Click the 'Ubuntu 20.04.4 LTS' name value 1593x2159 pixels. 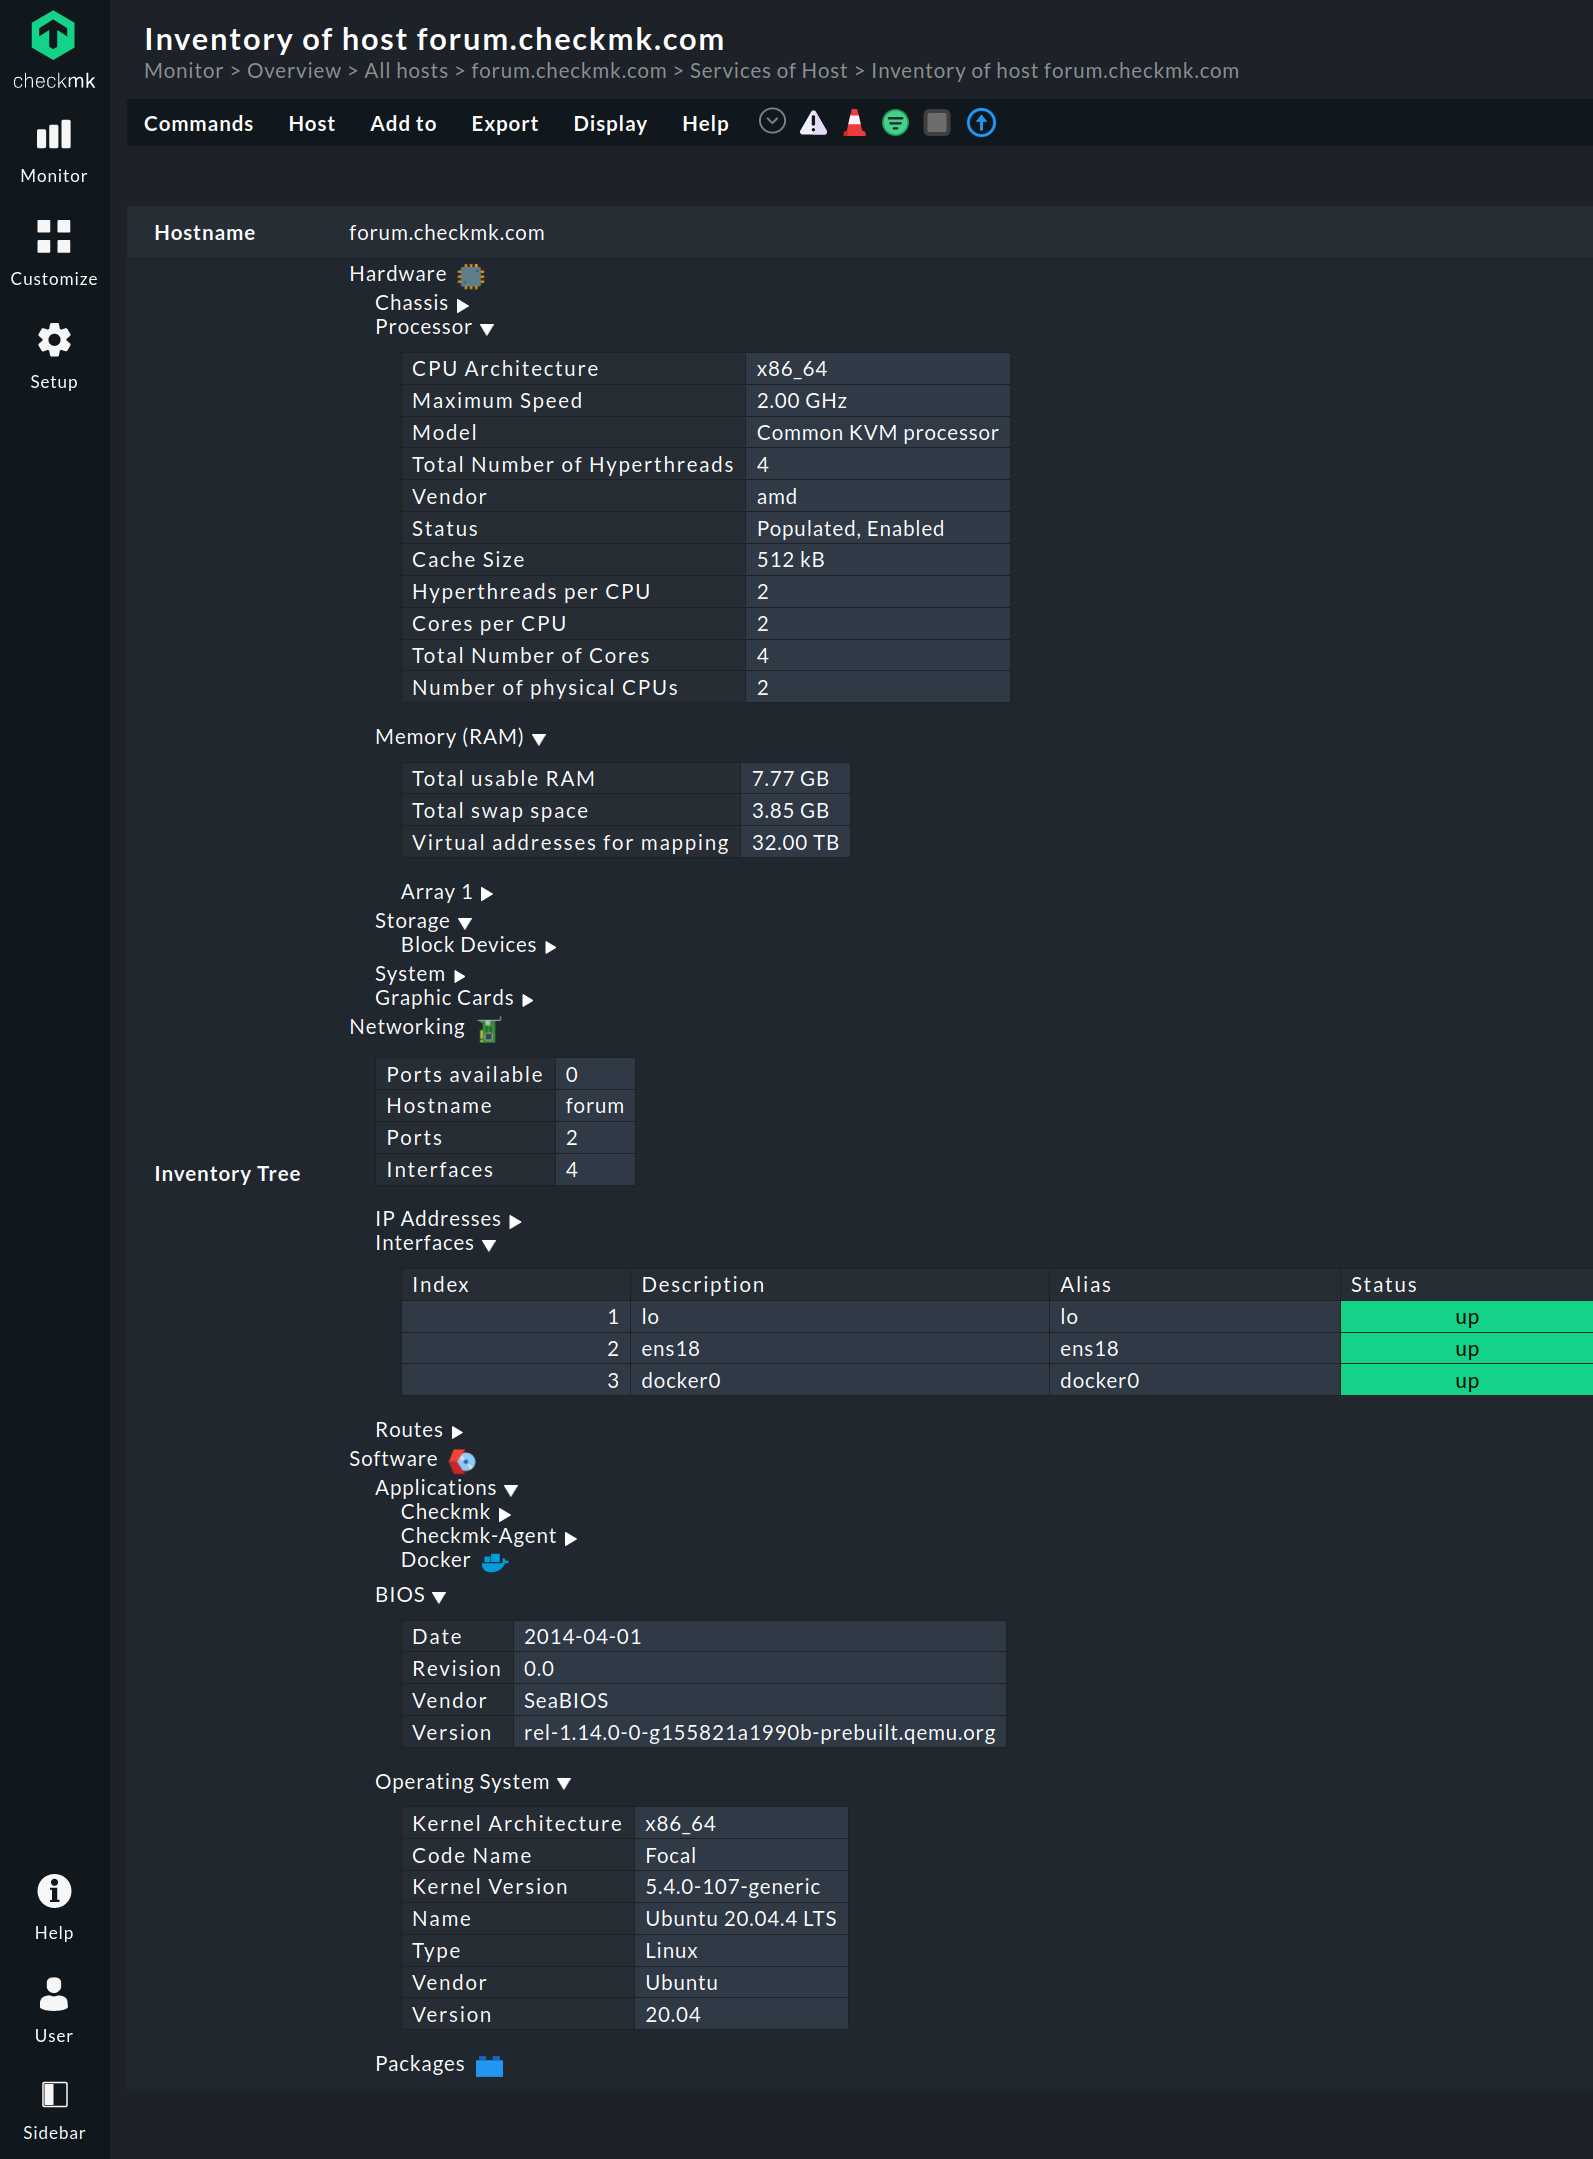741,1919
